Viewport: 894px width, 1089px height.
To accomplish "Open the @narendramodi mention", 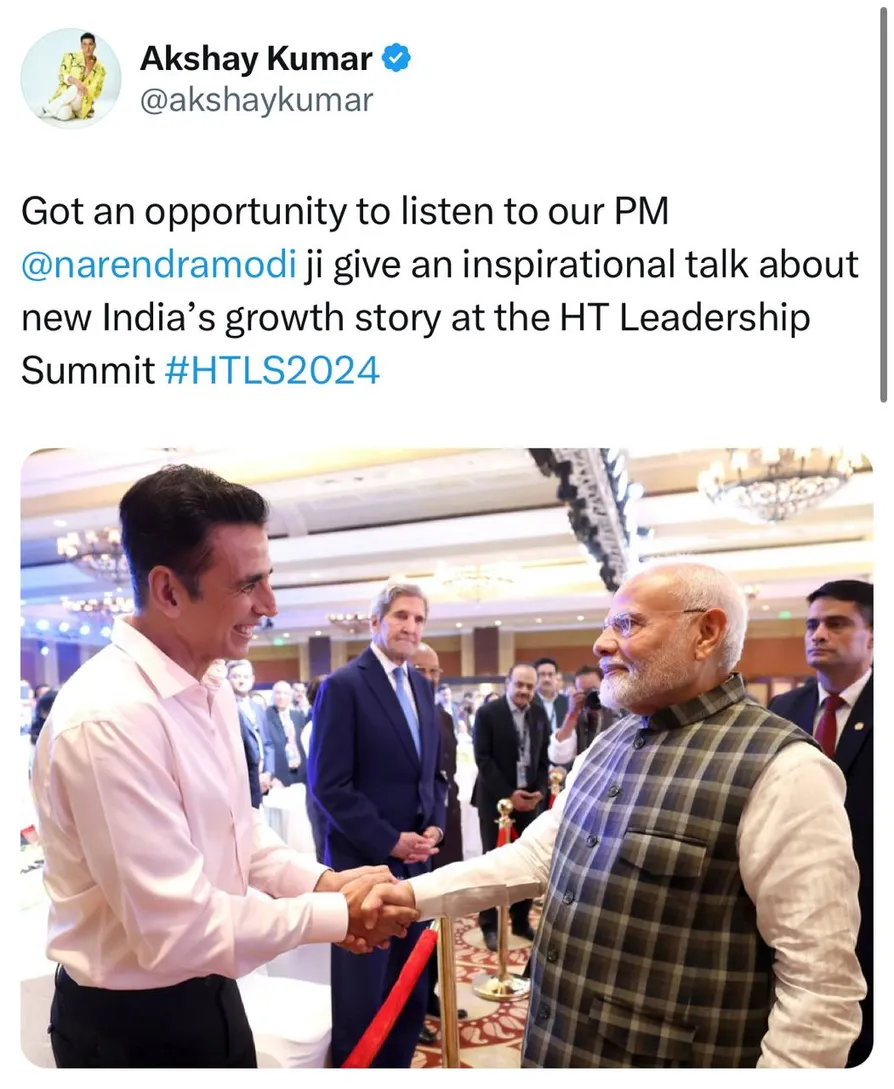I will pos(160,265).
